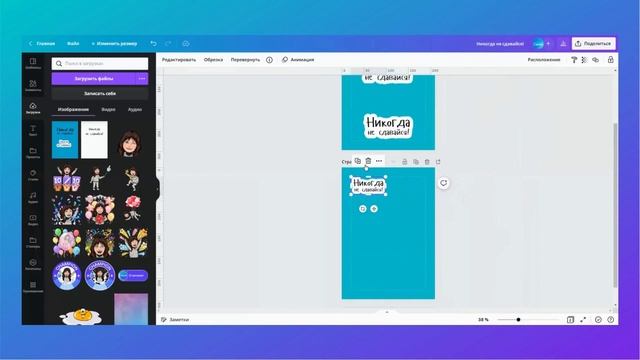
Task: Click the copy style paint-roller icon
Action: 574,60
